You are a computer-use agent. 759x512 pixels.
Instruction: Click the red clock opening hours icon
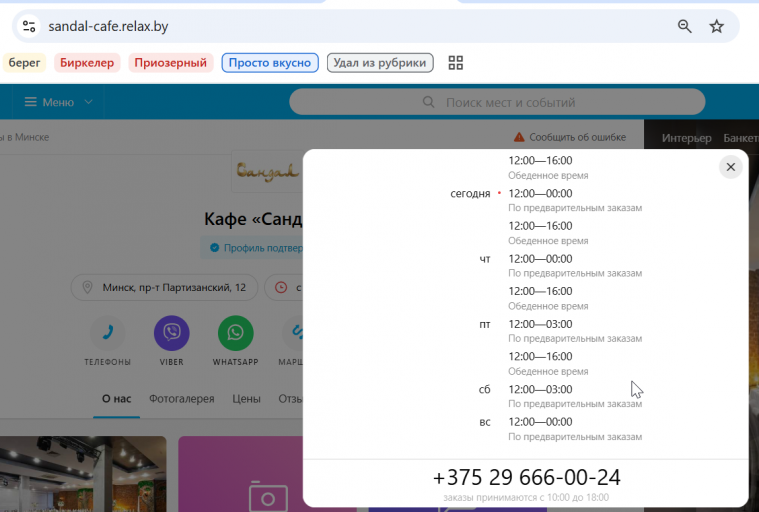281,287
